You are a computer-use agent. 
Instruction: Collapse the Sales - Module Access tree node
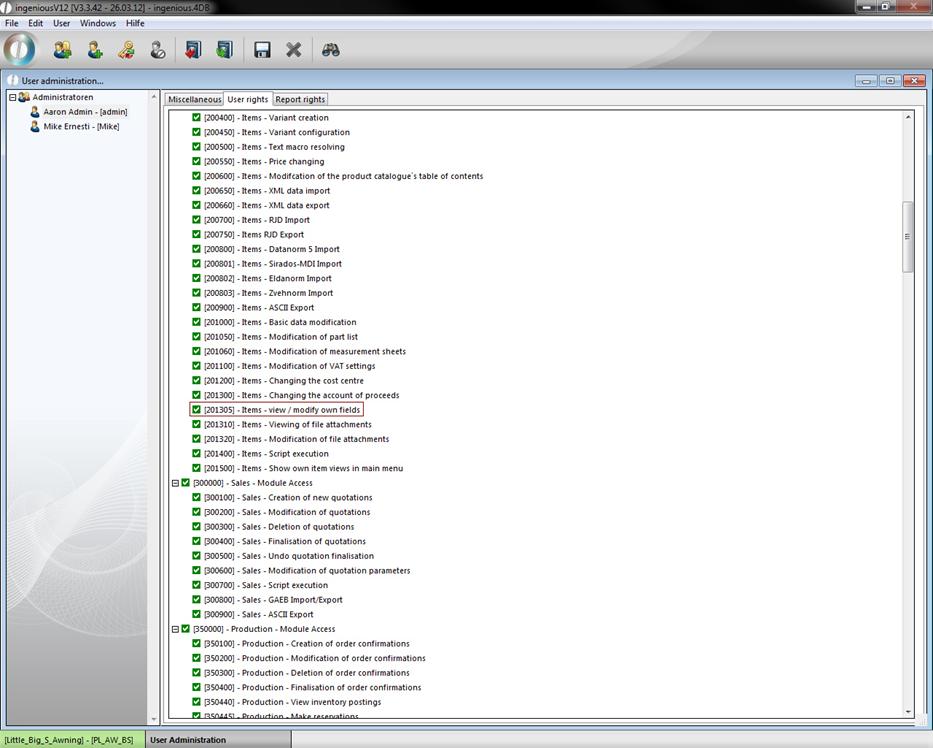tap(175, 483)
